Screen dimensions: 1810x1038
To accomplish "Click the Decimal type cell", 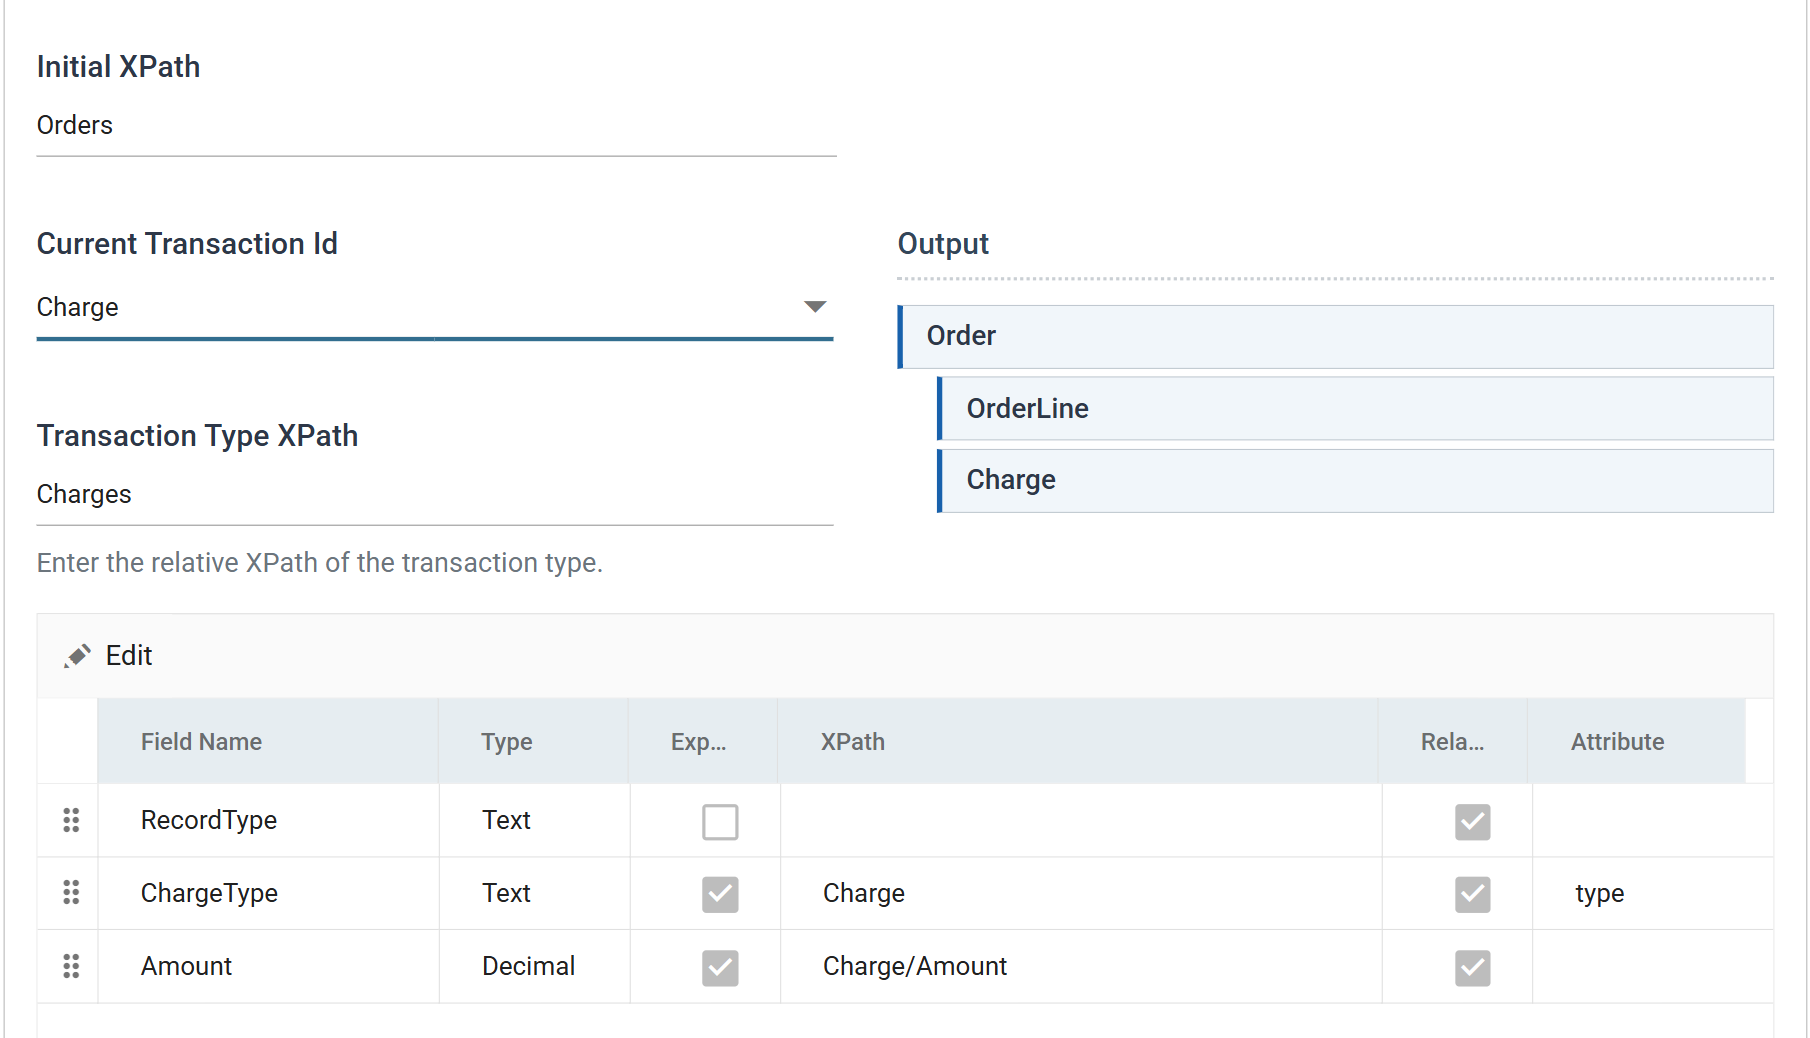I will tap(534, 966).
